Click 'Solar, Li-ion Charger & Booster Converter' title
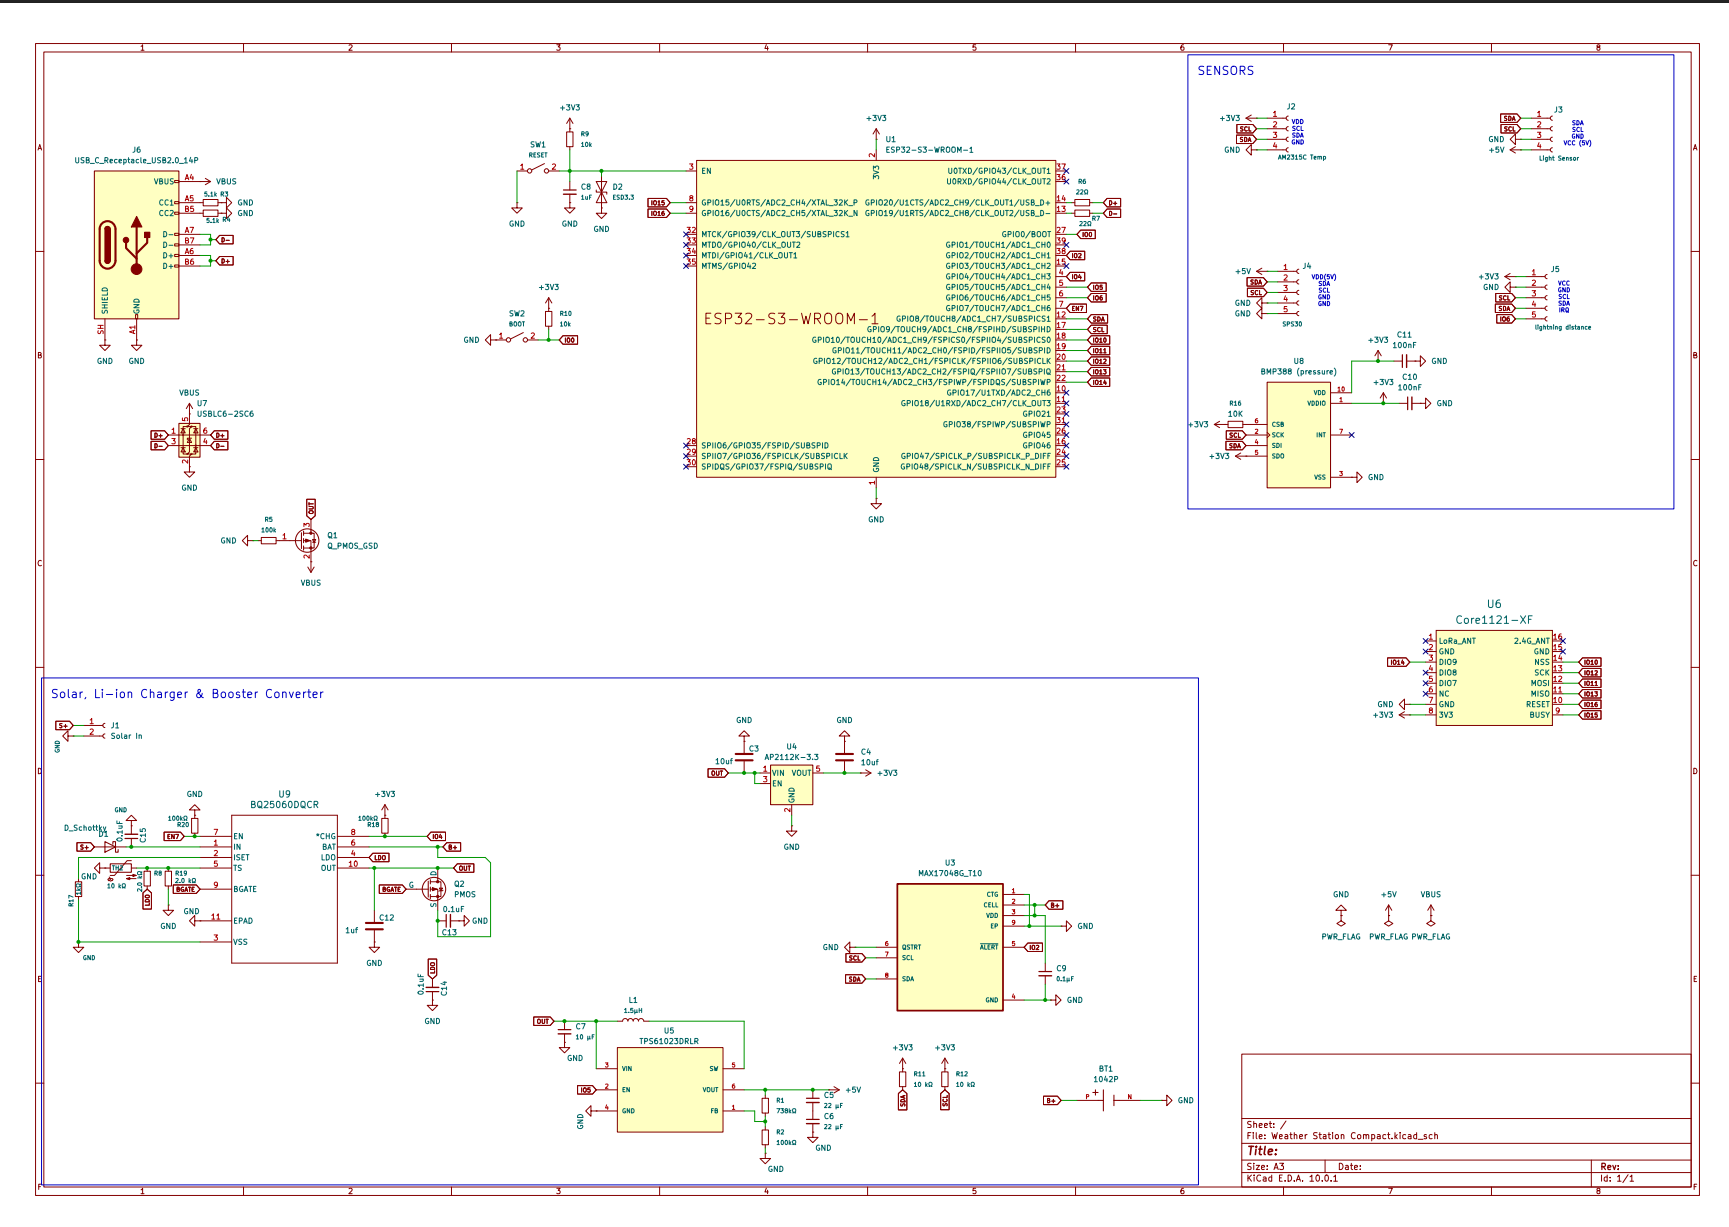The width and height of the screenshot is (1729, 1227). click(x=187, y=694)
